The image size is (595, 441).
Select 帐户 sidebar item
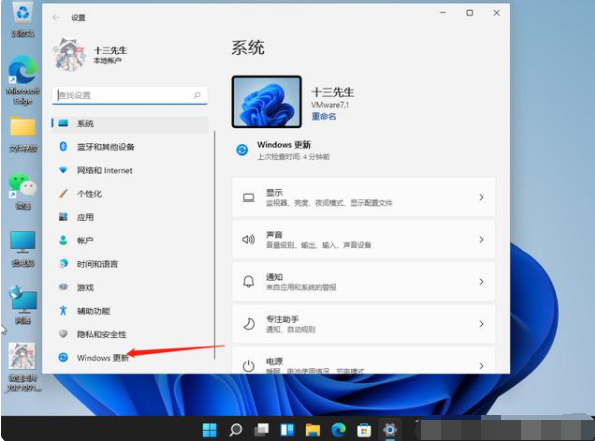click(130, 240)
